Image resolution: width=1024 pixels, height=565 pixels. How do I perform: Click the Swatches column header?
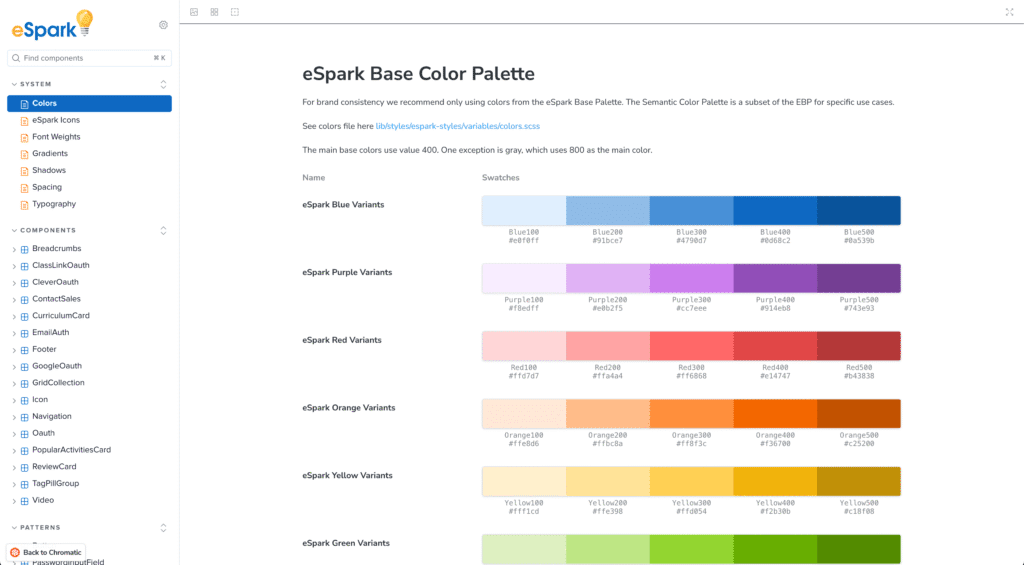coord(500,178)
